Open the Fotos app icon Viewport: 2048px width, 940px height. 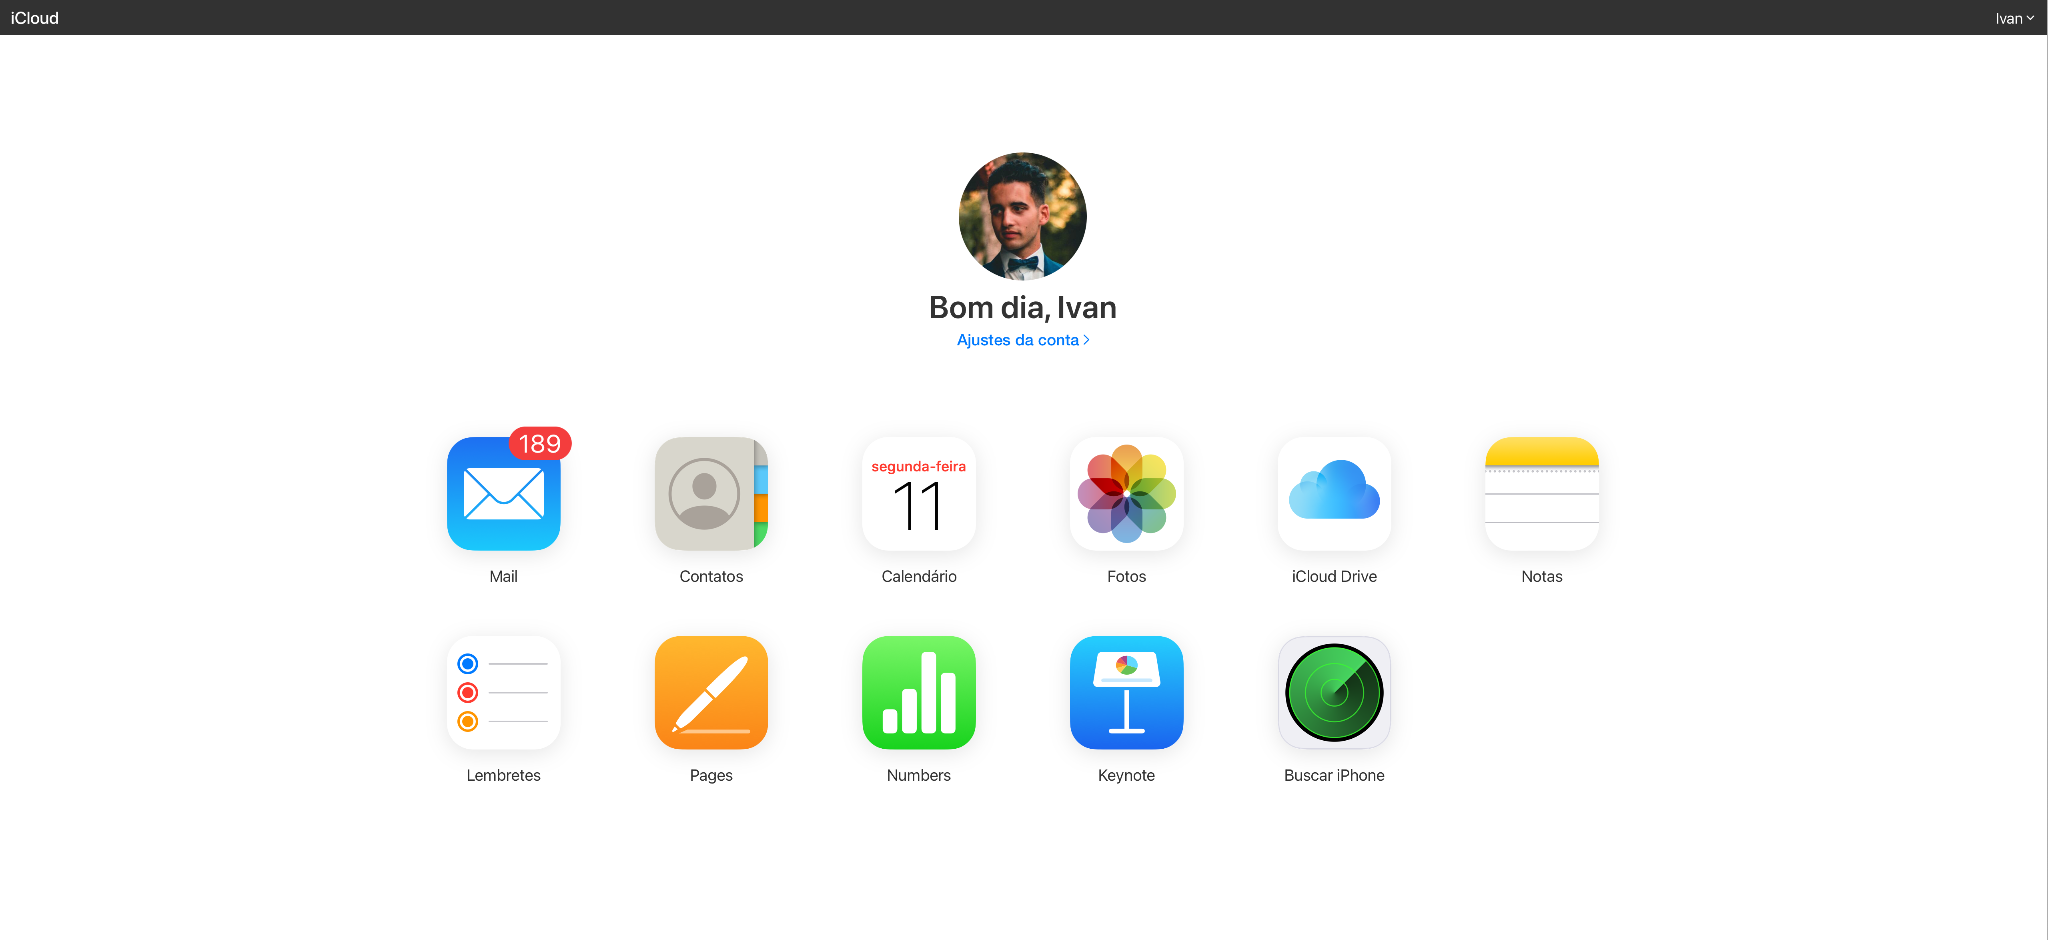point(1127,494)
